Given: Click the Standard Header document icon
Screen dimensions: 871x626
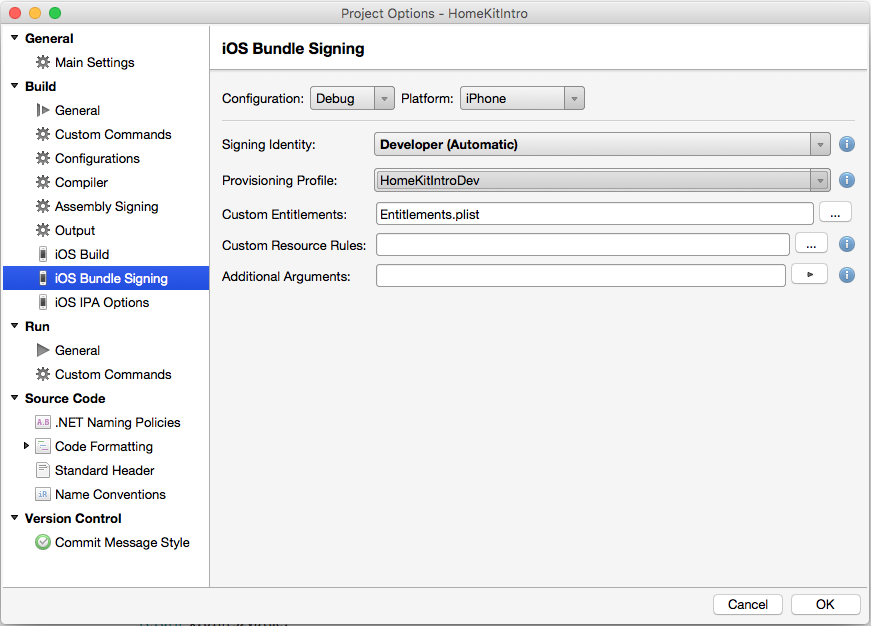Looking at the screenshot, I should click(x=42, y=470).
